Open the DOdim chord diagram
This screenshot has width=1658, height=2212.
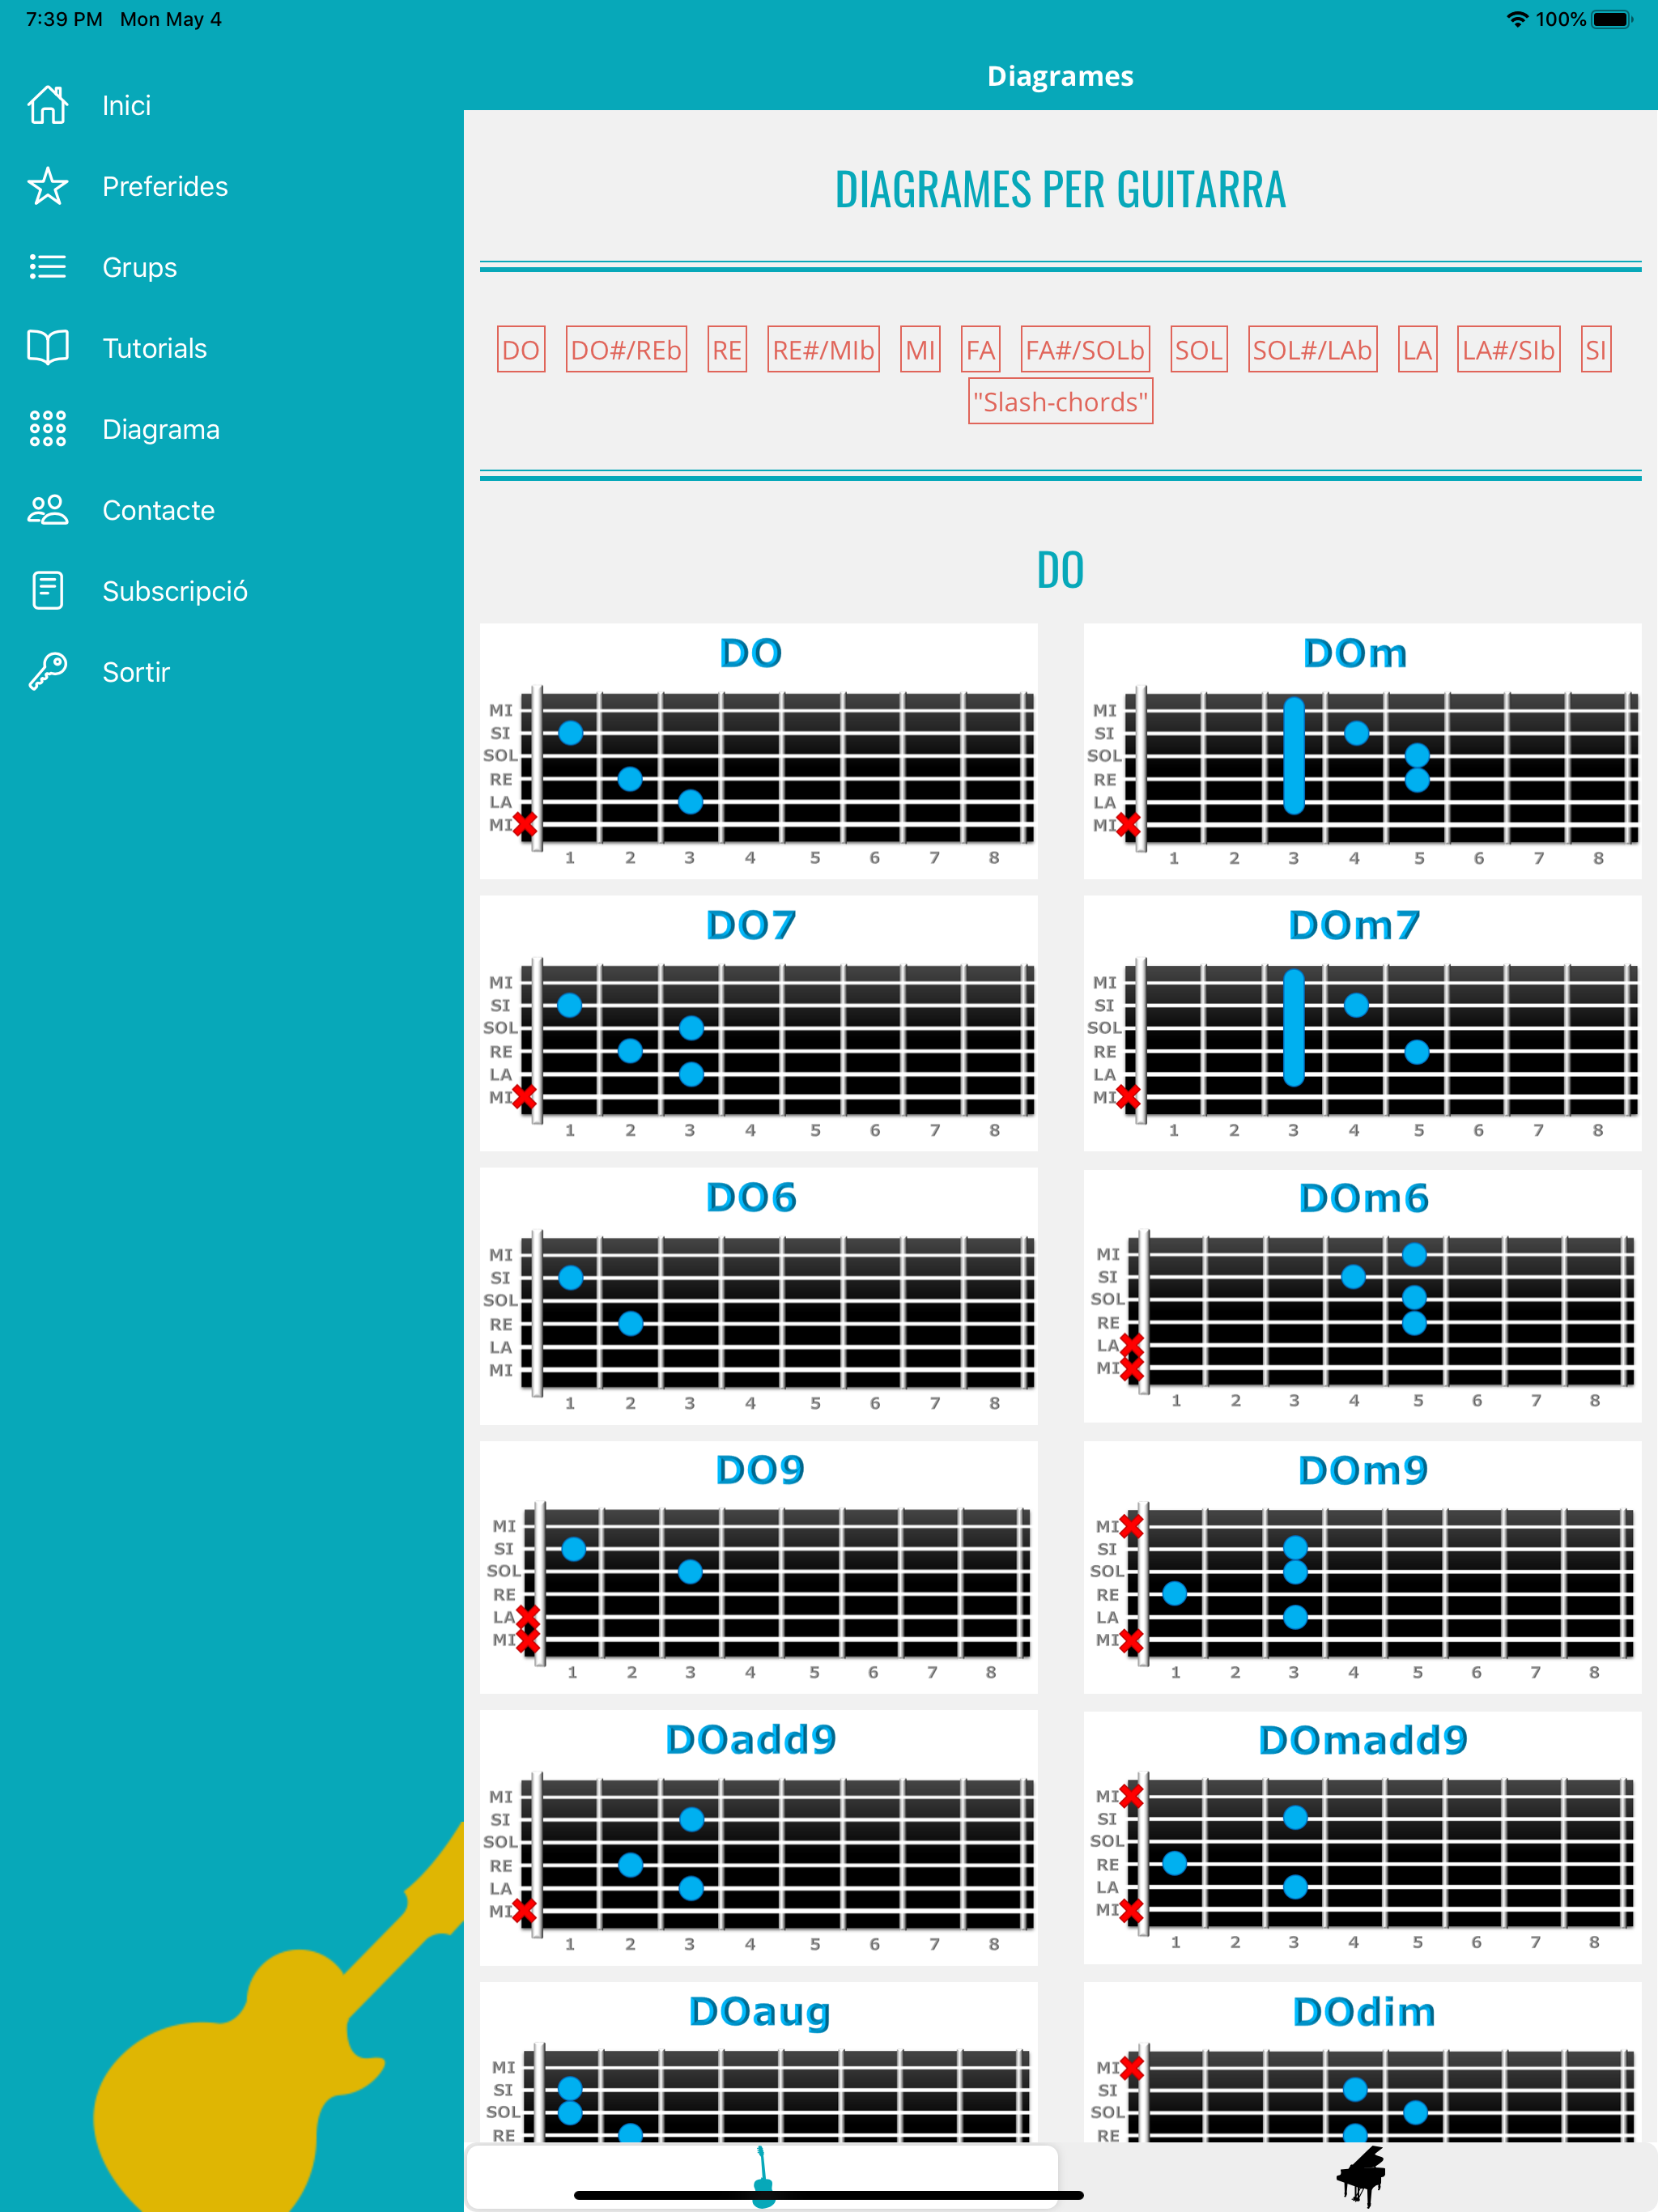coord(1362,2062)
